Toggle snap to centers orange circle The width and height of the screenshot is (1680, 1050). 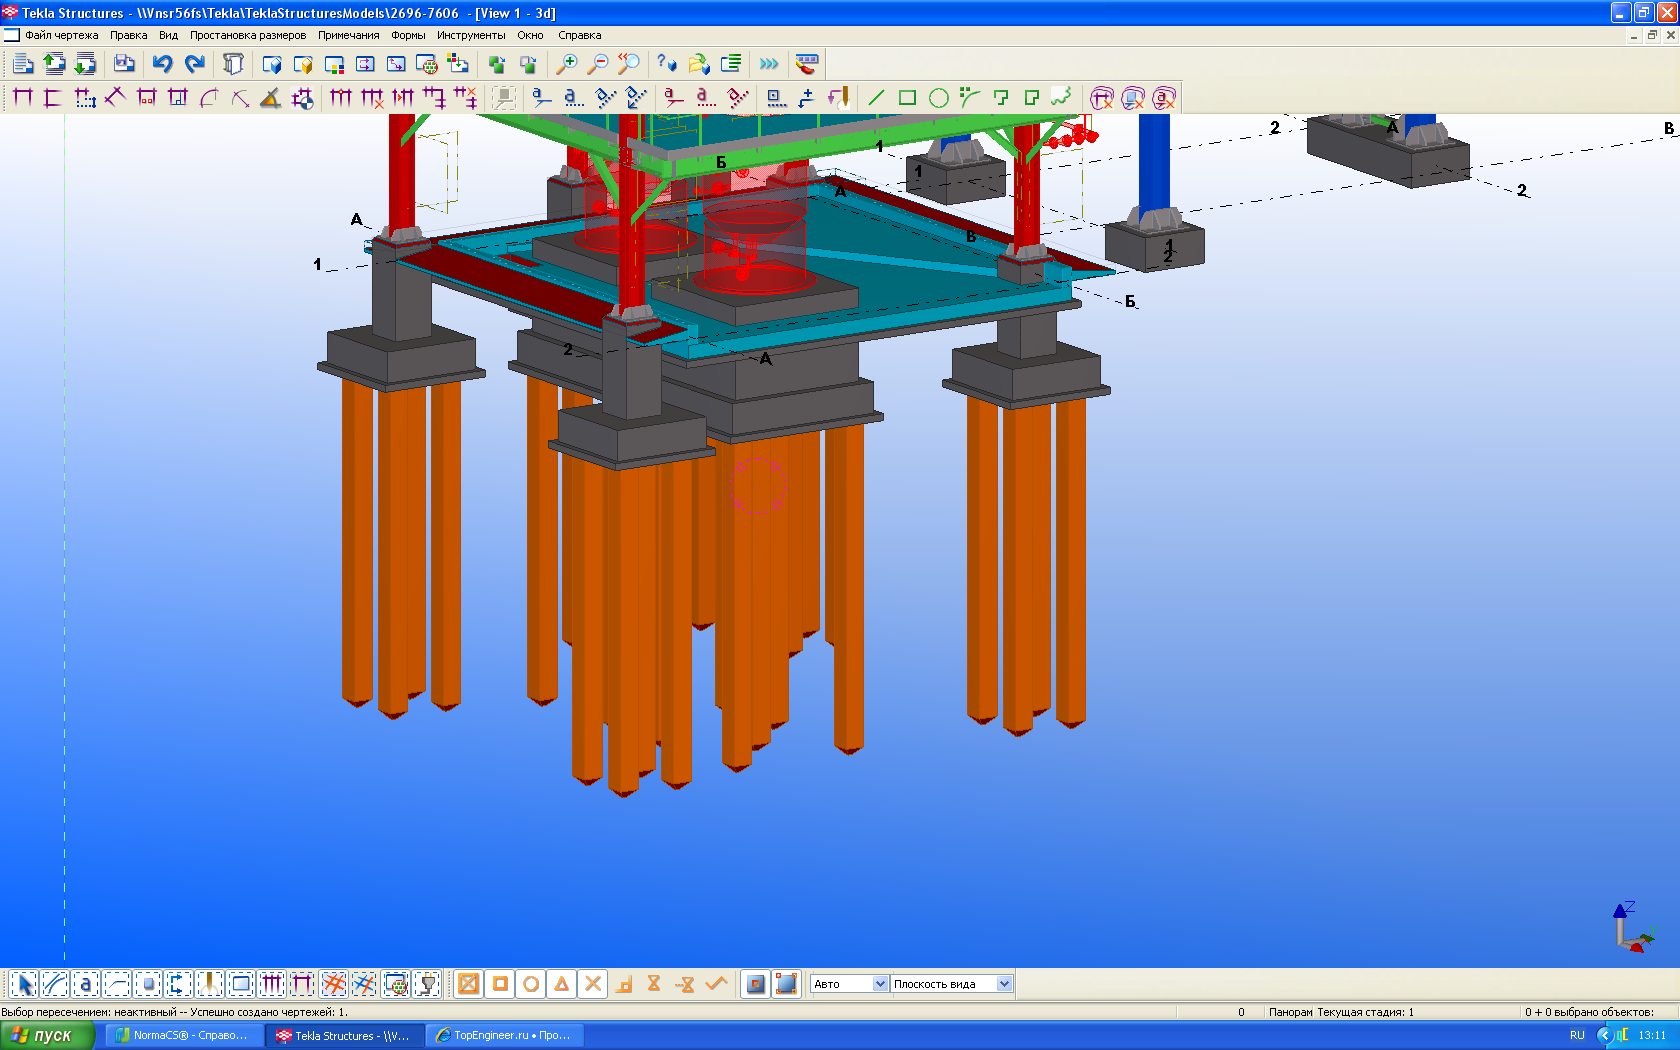pyautogui.click(x=531, y=984)
